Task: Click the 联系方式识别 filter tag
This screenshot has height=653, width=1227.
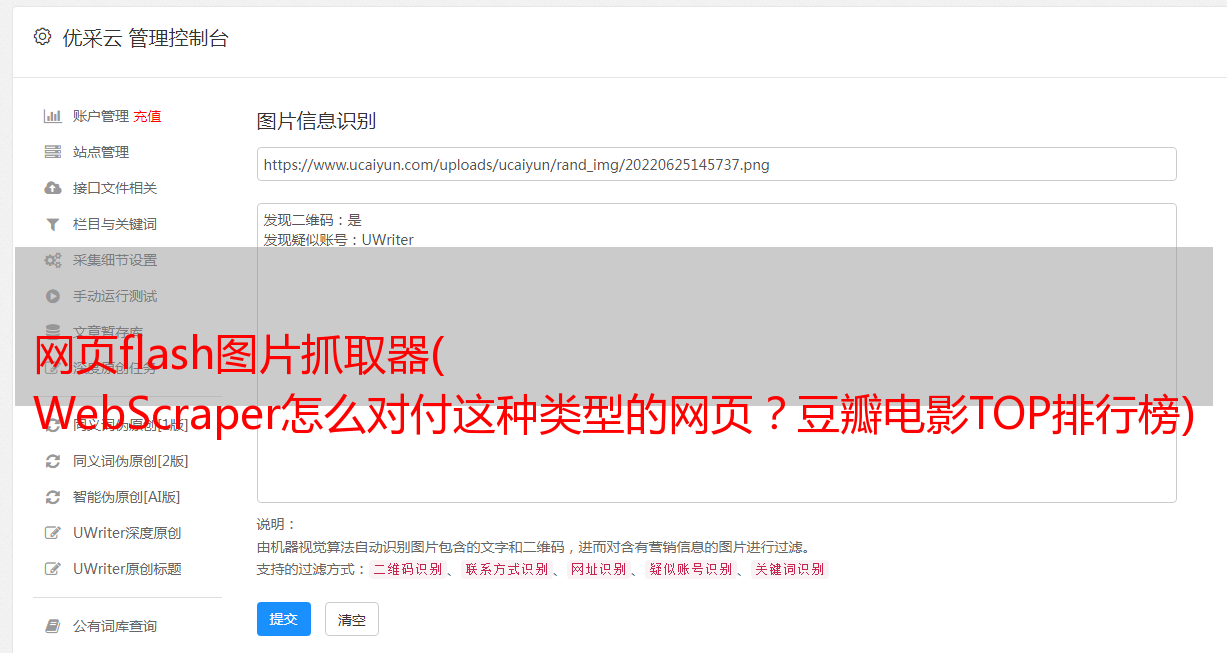Action: 506,569
